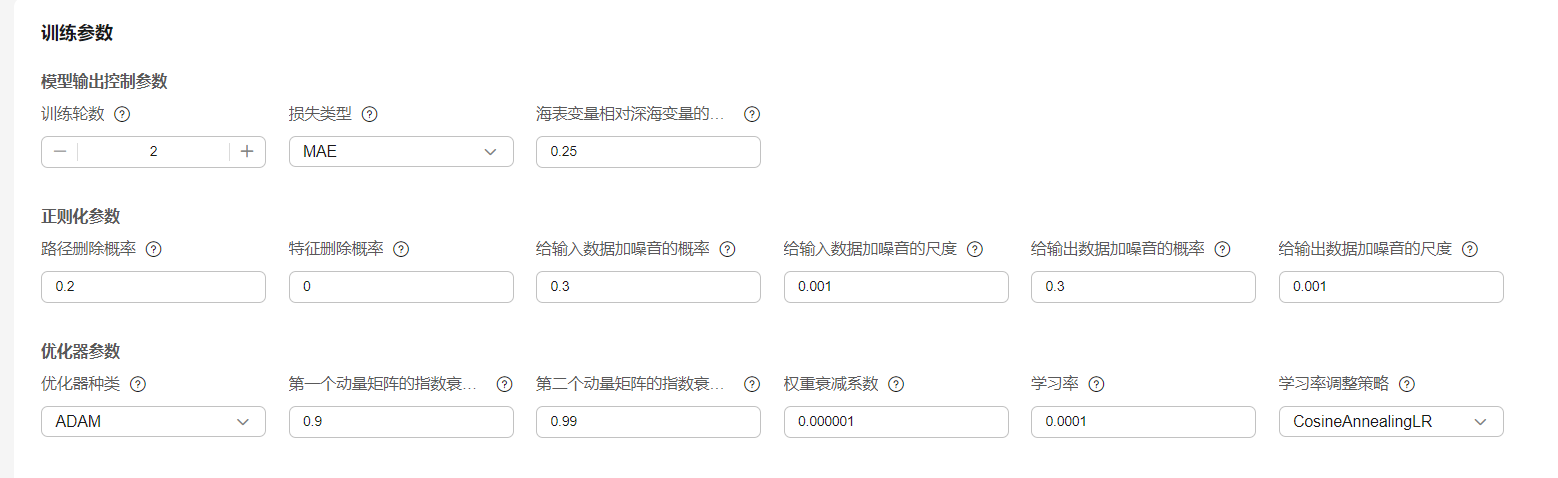Open help icon beside 优化器种类

[x=138, y=384]
